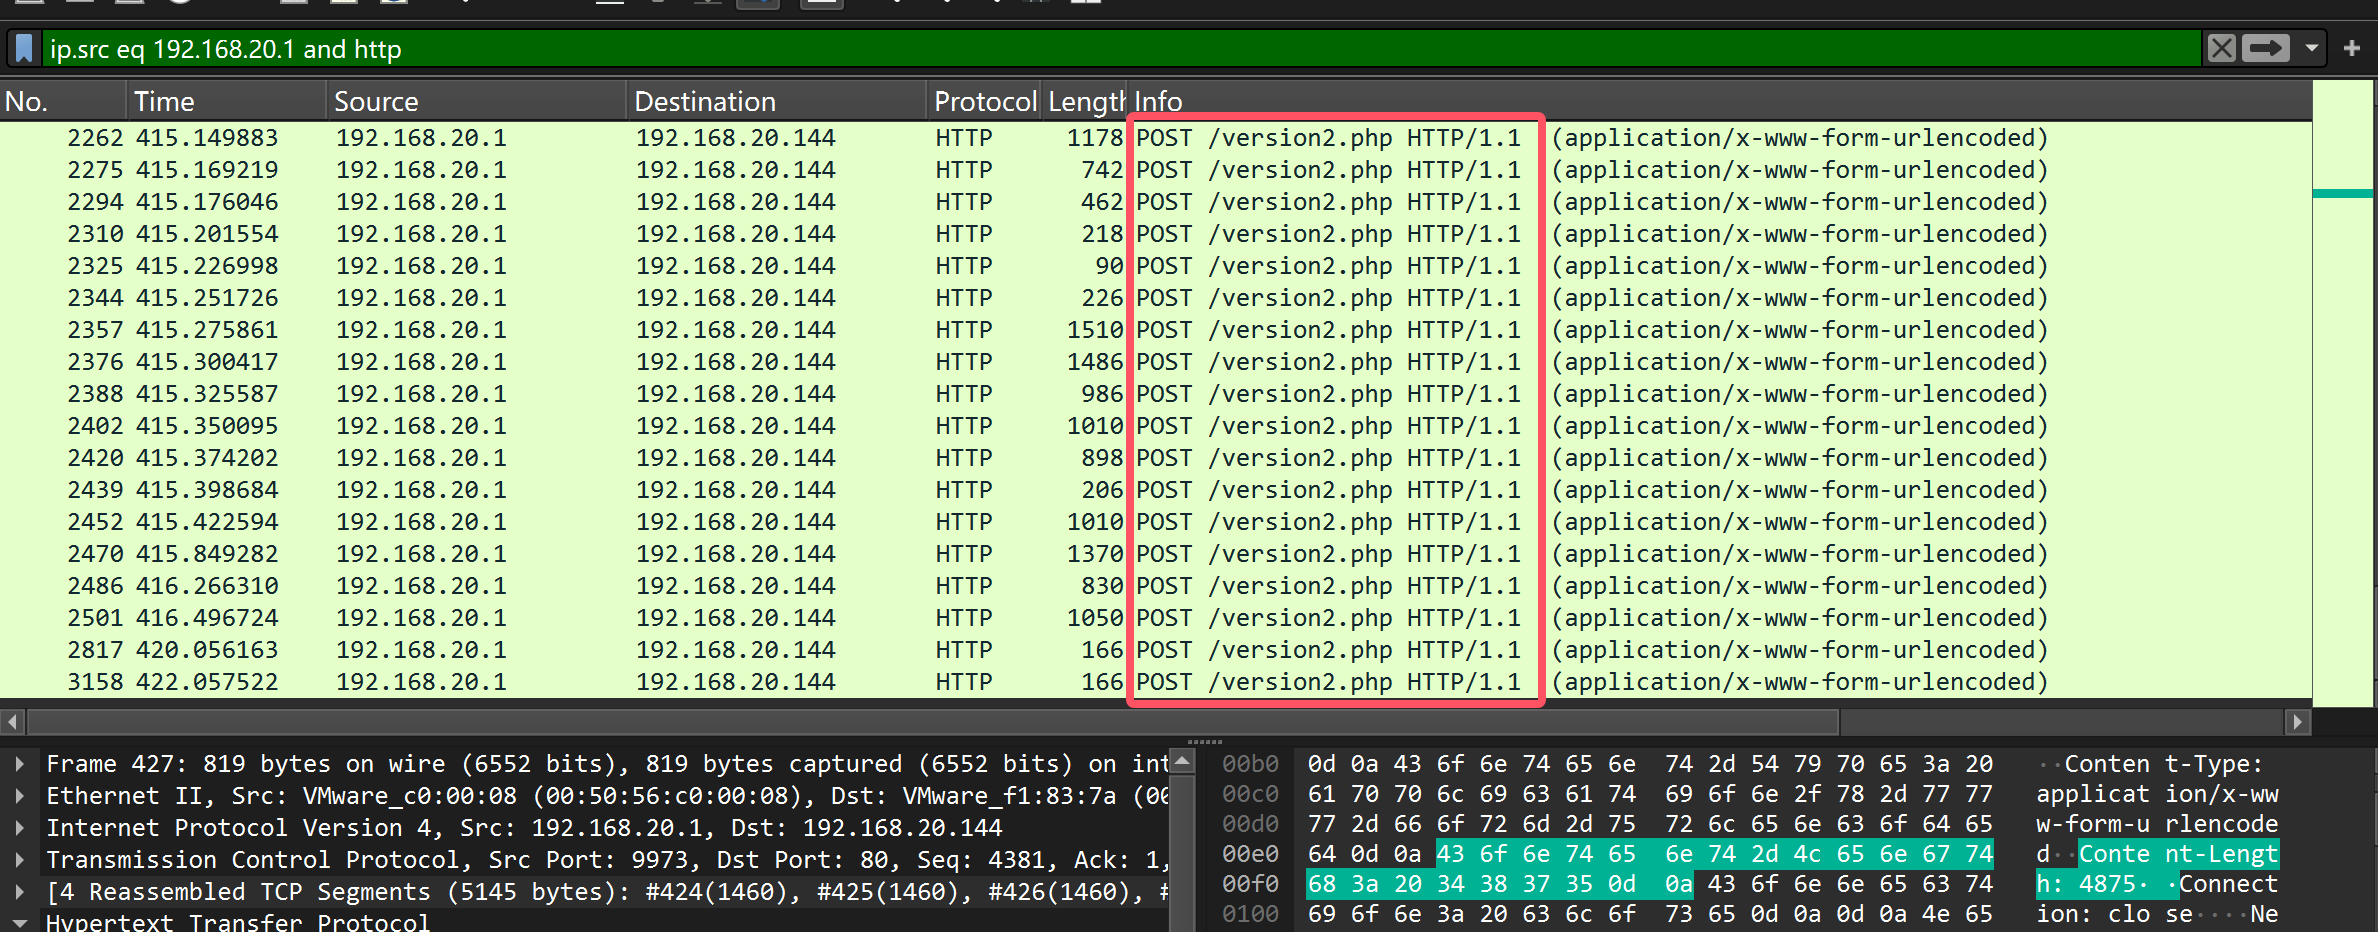
Task: Click the packet list scroll-left arrow
Action: pos(12,721)
